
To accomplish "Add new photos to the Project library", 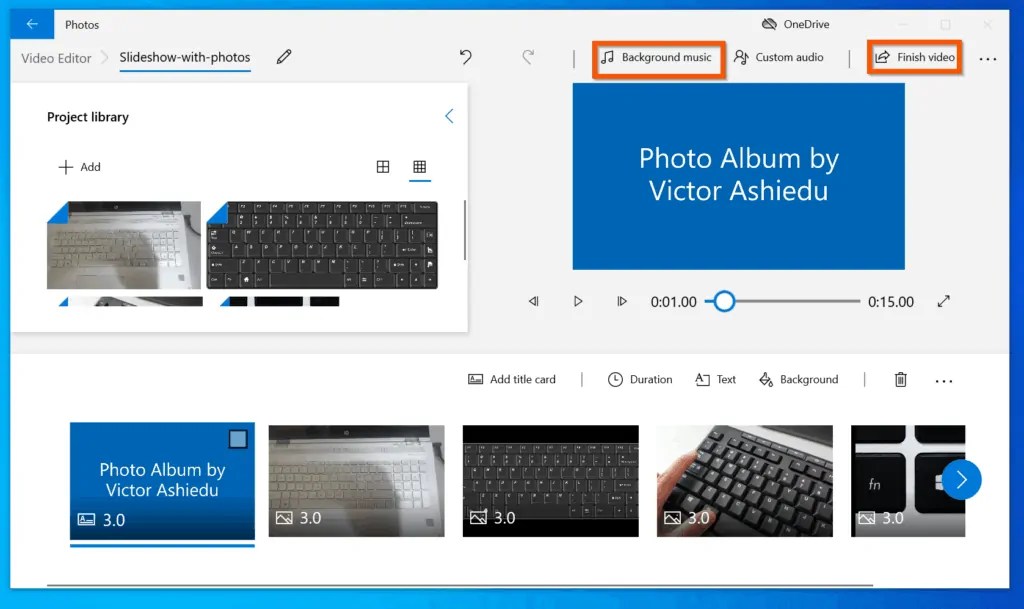I will [80, 166].
